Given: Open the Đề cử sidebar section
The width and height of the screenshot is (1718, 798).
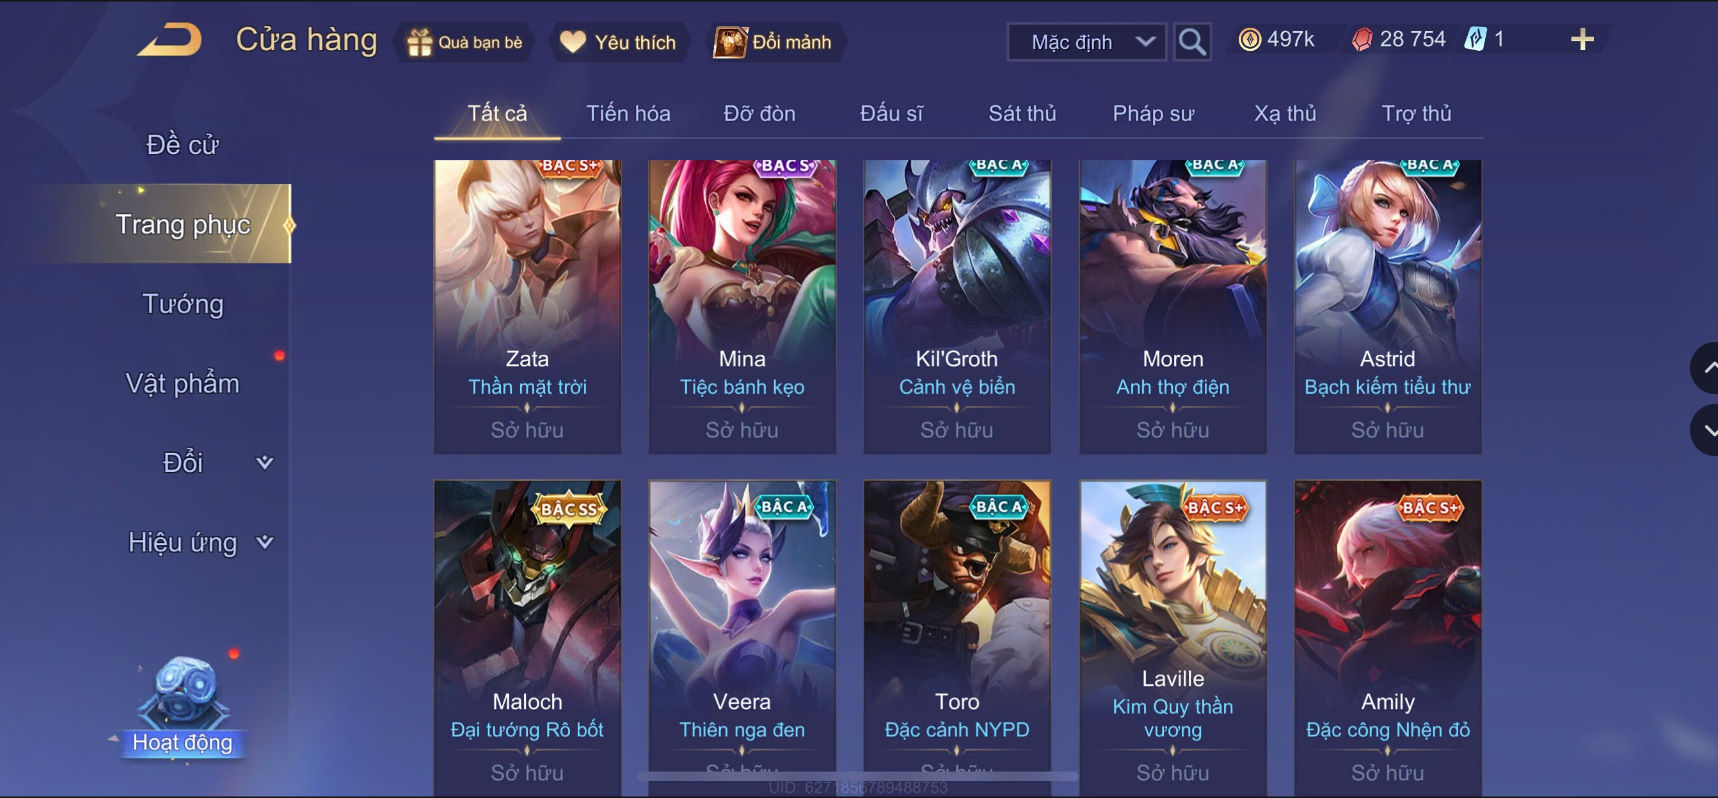Looking at the screenshot, I should 183,145.
